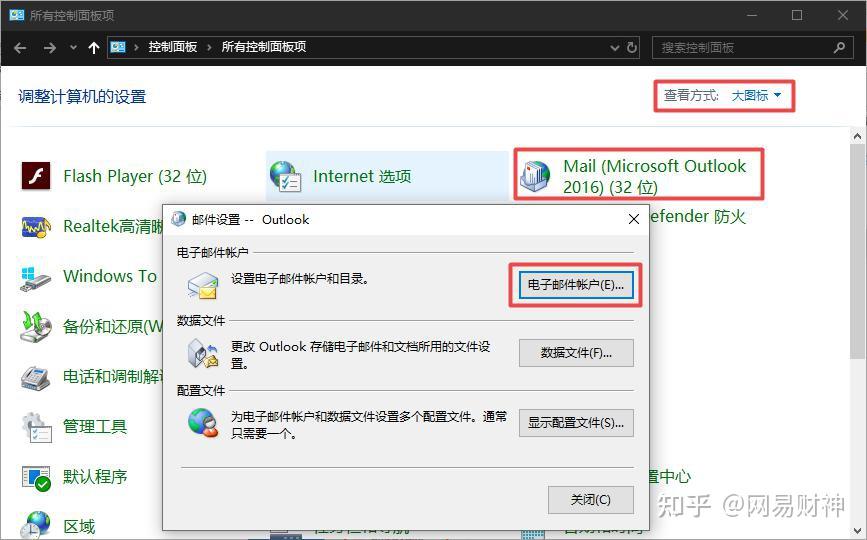The width and height of the screenshot is (867, 540).
Task: Refresh the control panel address bar
Action: pos(631,48)
